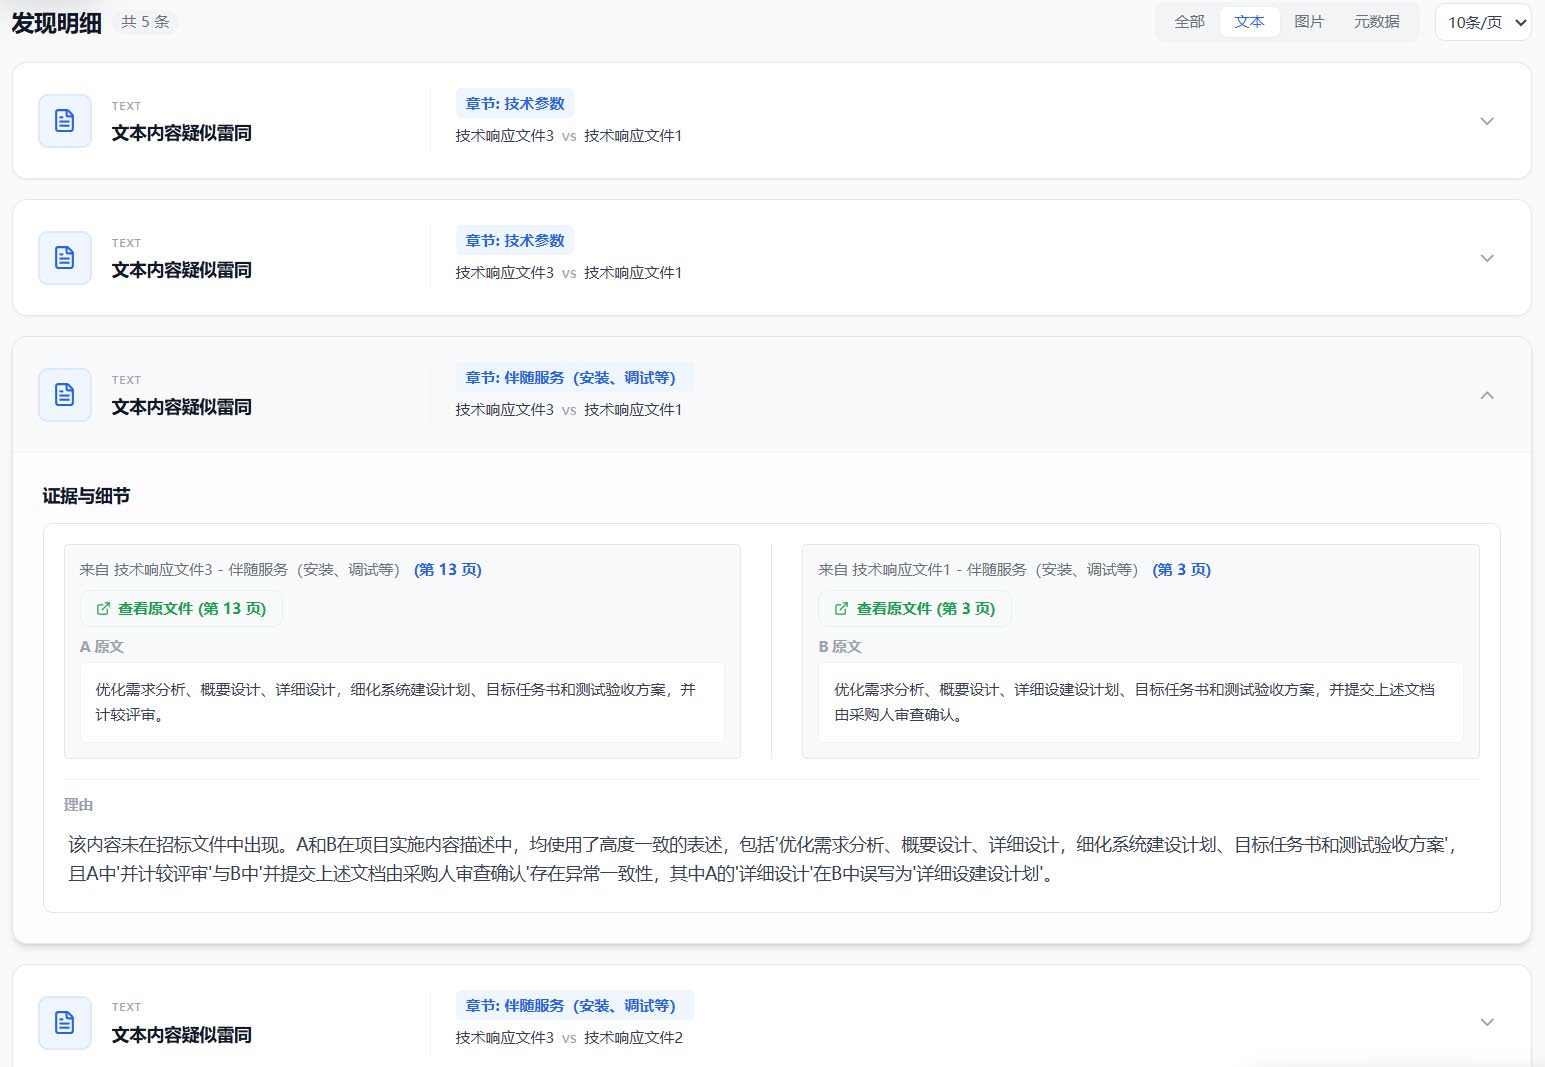Click the A 原文 label
1545x1067 pixels.
pyautogui.click(x=102, y=647)
